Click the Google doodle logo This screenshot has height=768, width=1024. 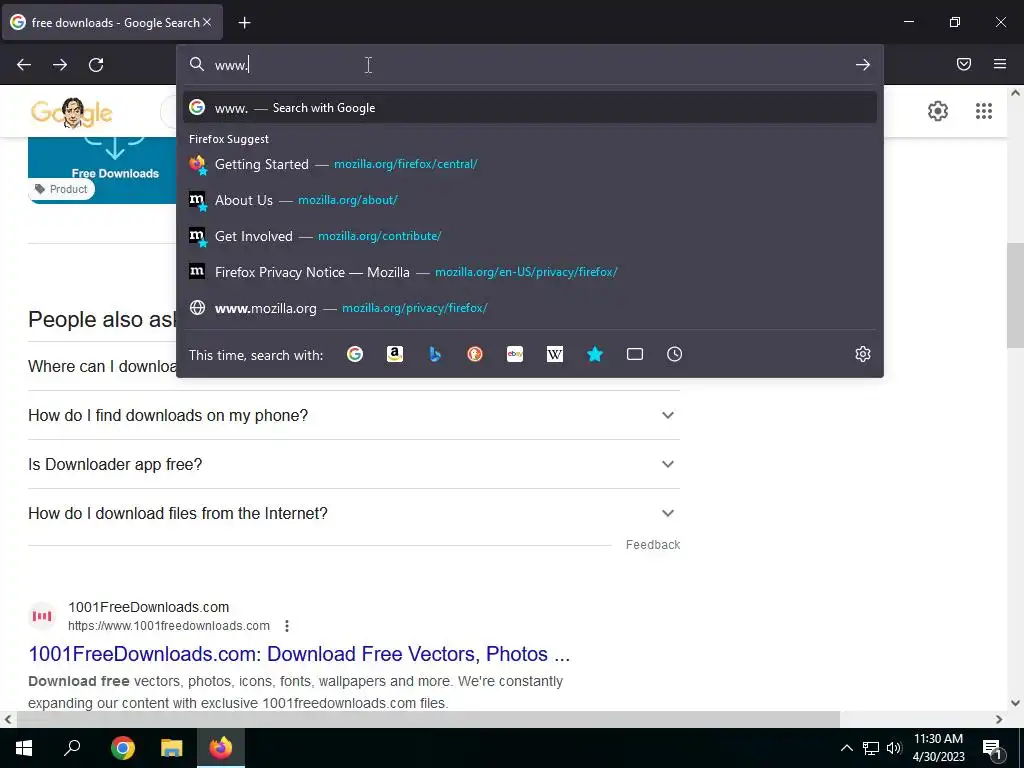pos(71,112)
